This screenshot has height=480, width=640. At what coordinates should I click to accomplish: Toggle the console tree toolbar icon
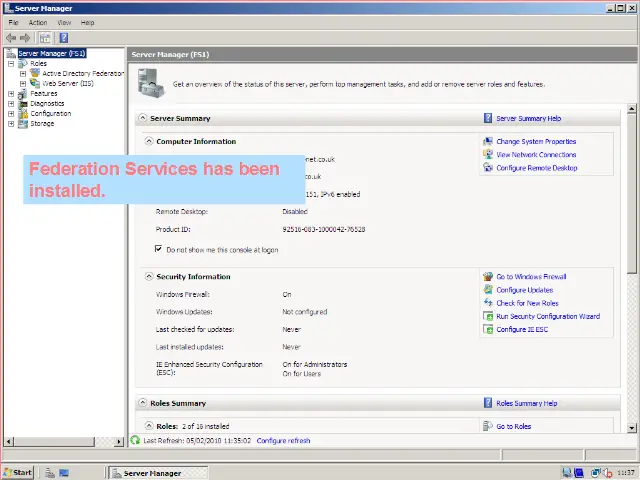[45, 38]
